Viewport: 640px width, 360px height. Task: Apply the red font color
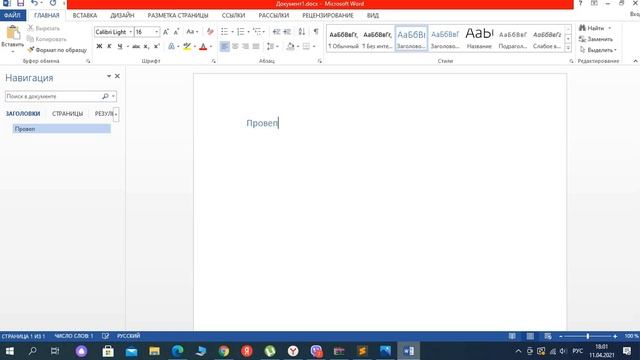(203, 47)
